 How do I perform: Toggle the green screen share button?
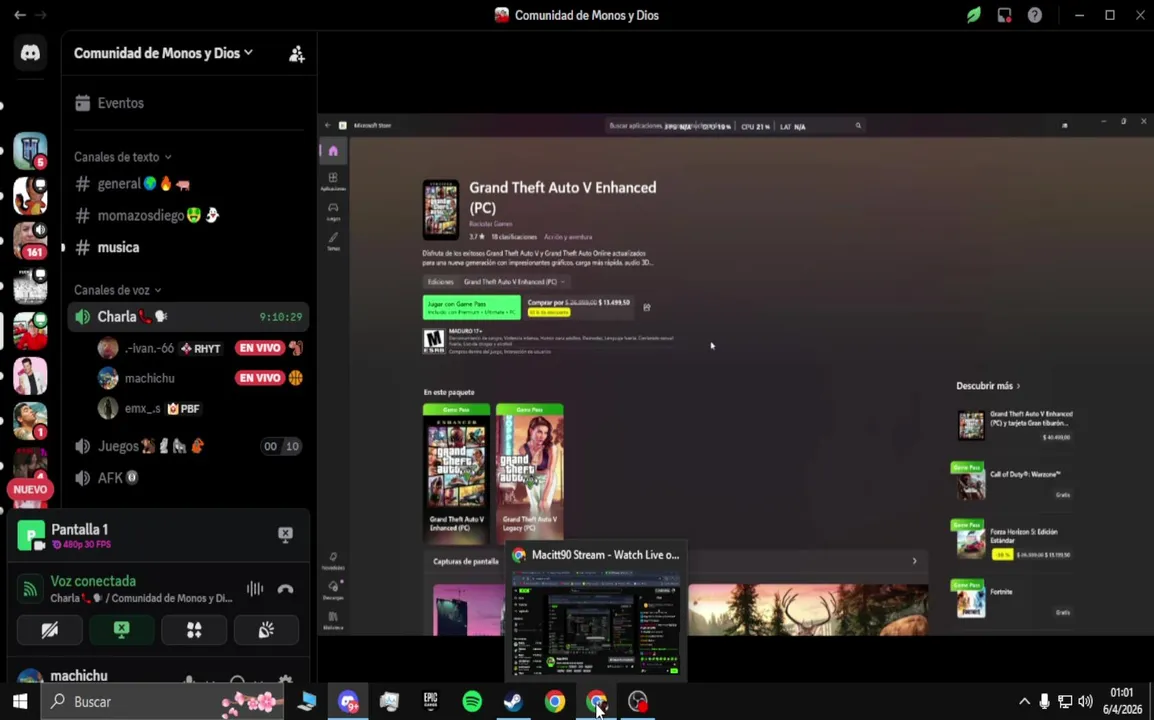(121, 630)
